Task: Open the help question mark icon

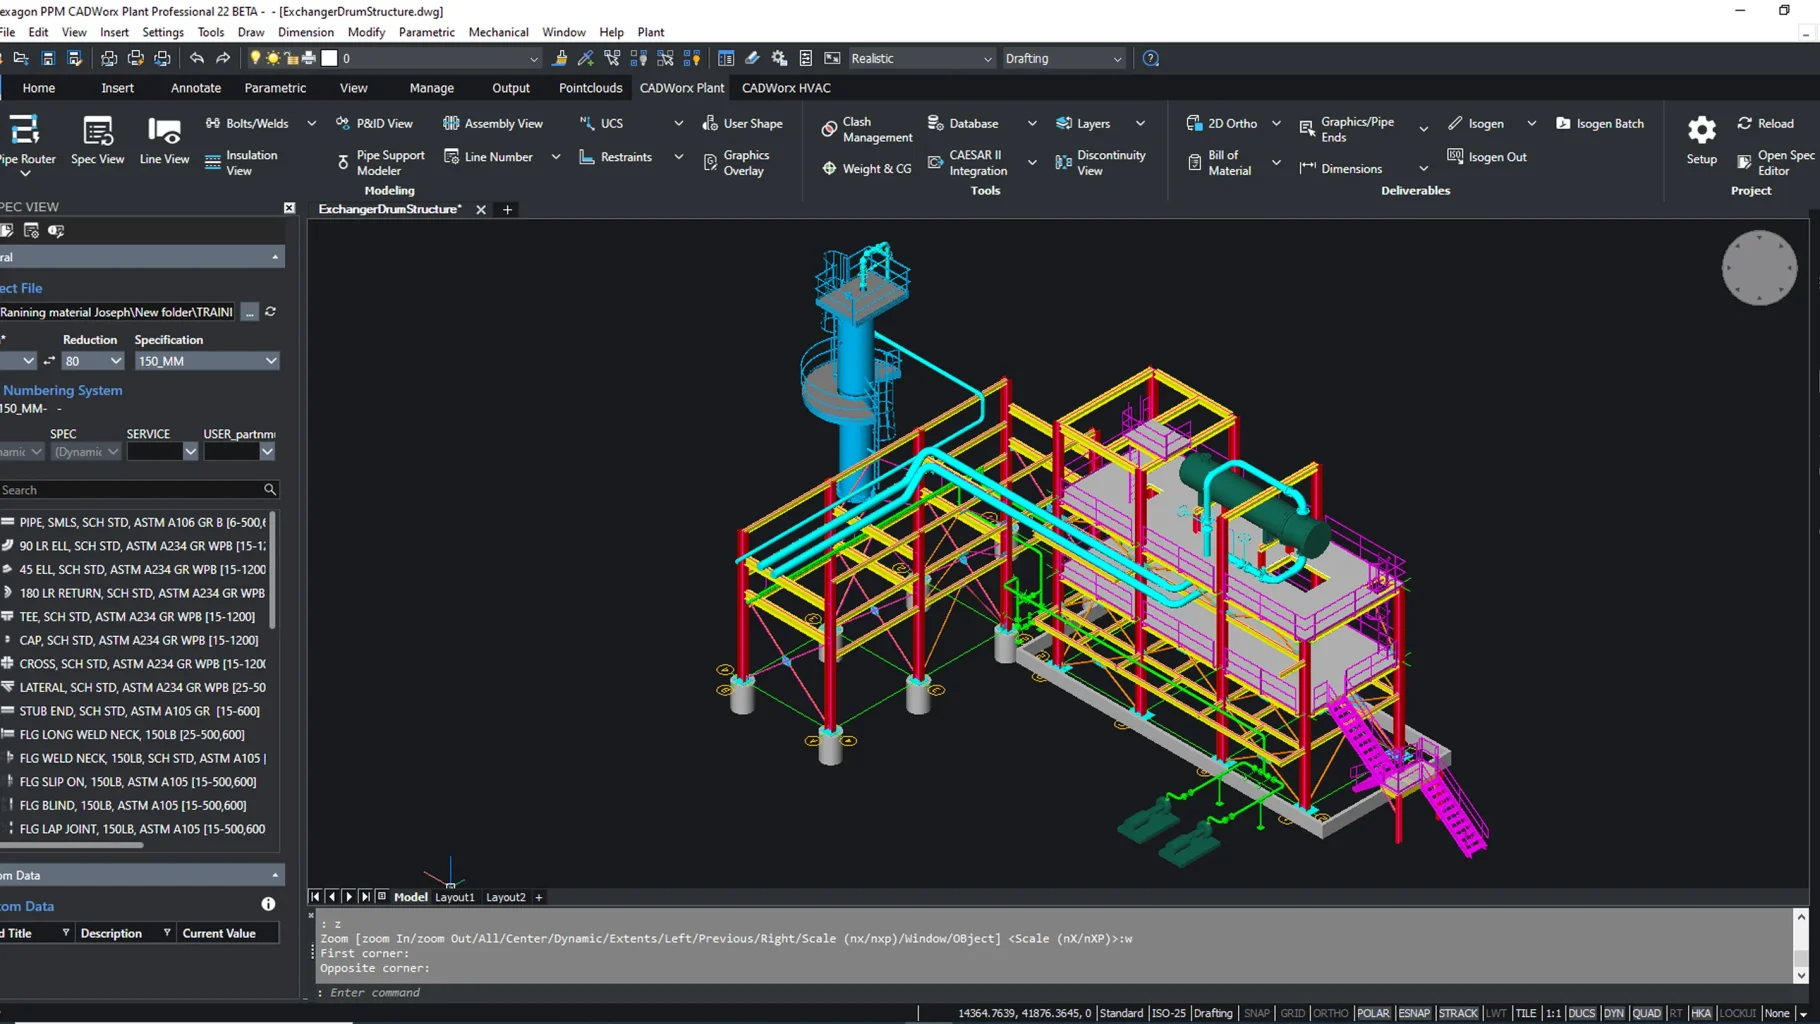Action: click(1151, 58)
